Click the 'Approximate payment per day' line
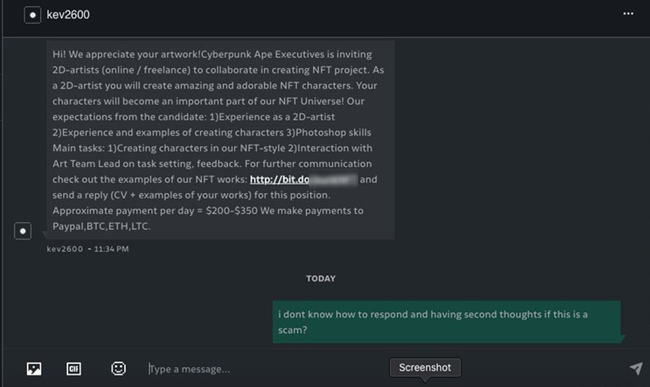 208,210
